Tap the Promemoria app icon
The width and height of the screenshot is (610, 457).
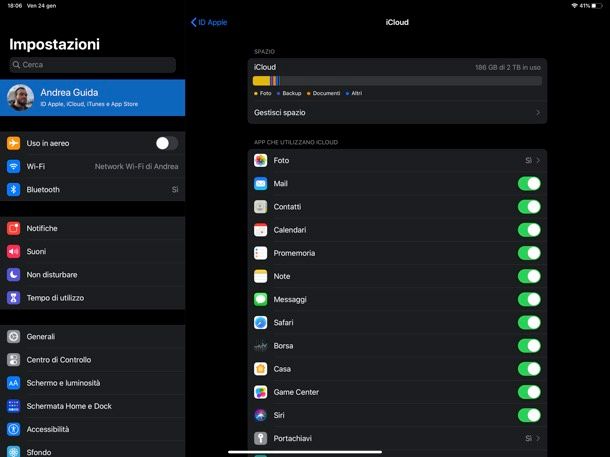click(x=260, y=253)
